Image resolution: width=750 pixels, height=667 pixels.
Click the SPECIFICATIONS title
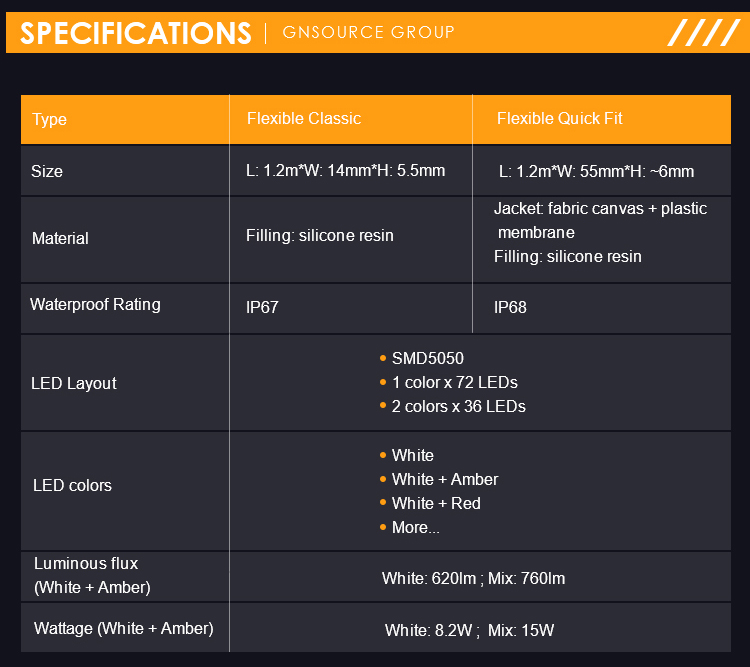[x=136, y=33]
